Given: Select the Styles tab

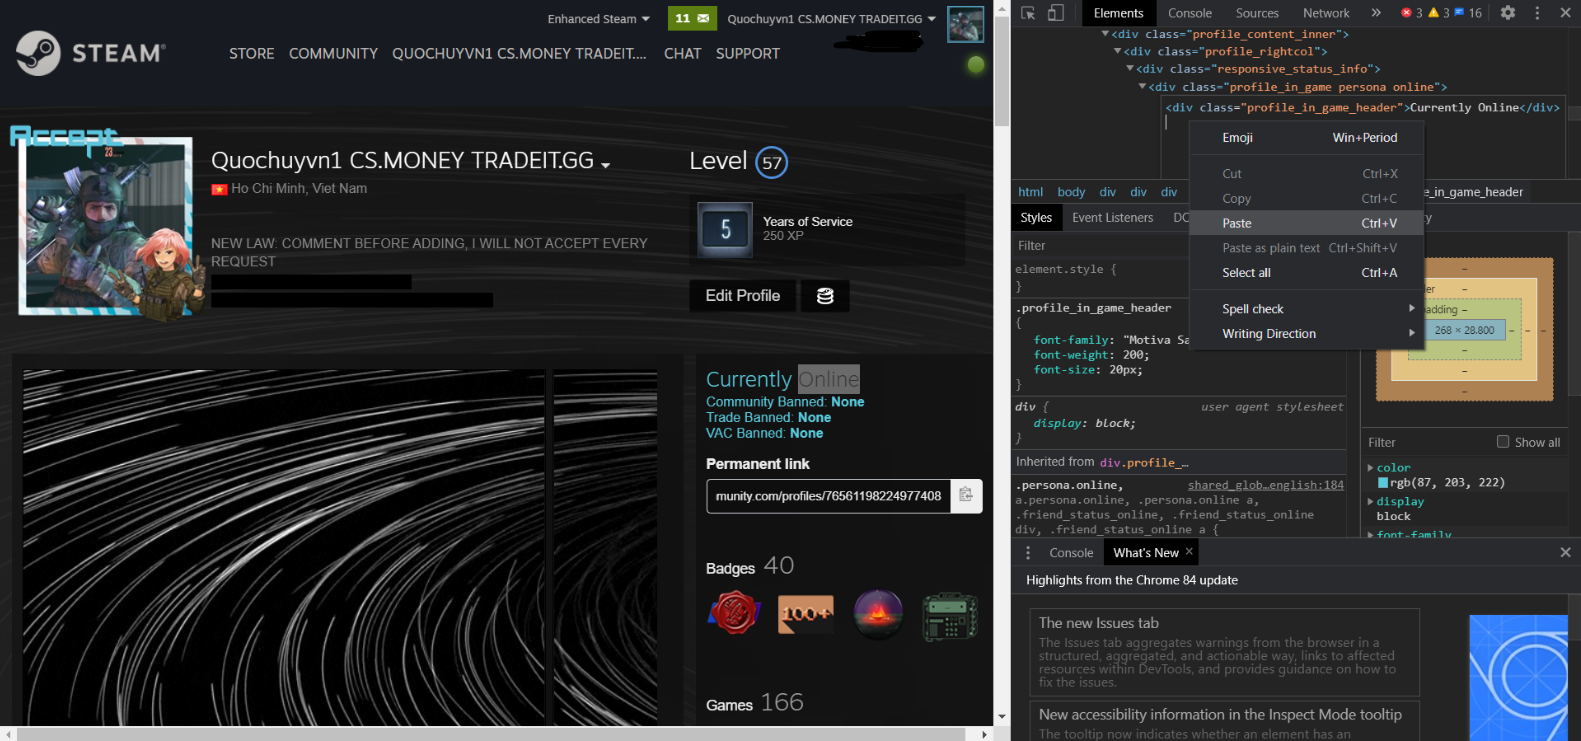Looking at the screenshot, I should (x=1036, y=218).
